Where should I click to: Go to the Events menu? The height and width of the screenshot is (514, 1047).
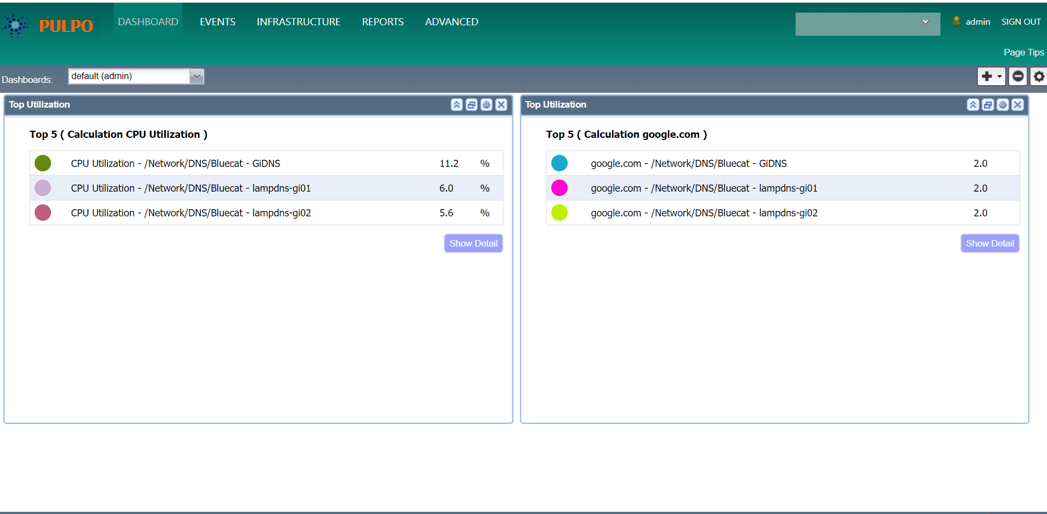click(217, 22)
